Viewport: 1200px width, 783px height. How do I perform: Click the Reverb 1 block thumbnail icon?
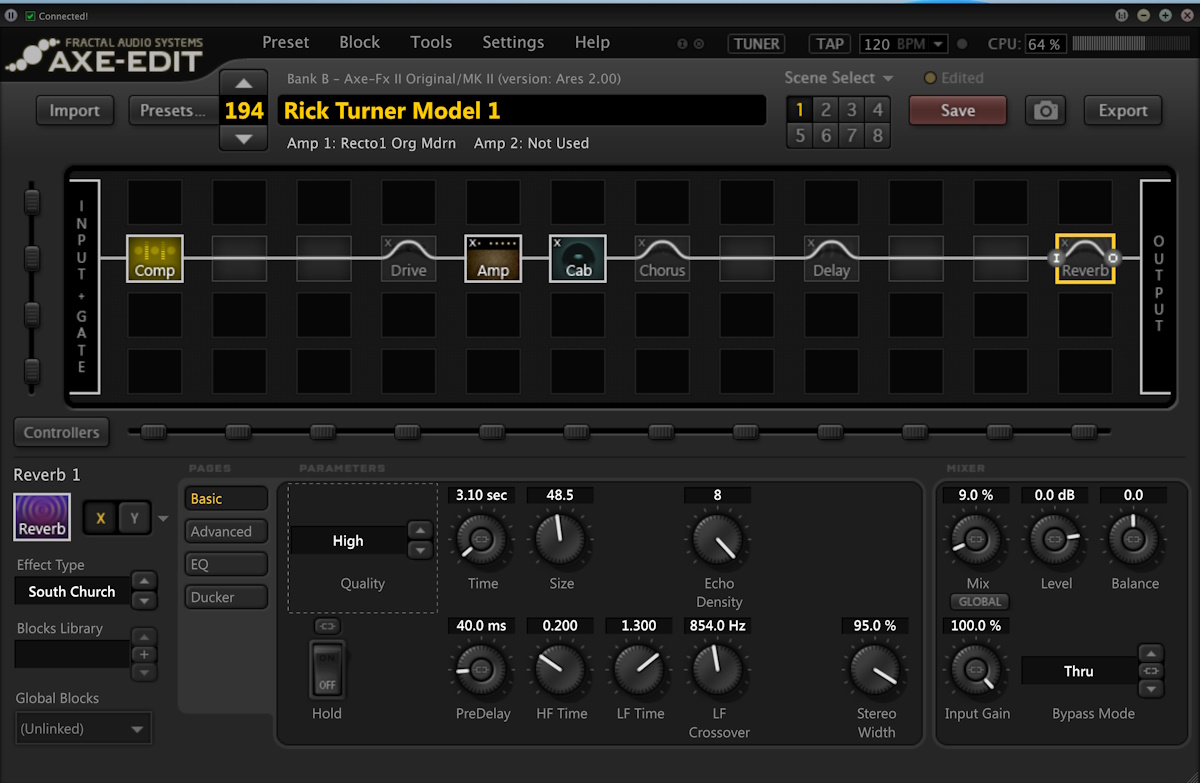click(x=42, y=517)
